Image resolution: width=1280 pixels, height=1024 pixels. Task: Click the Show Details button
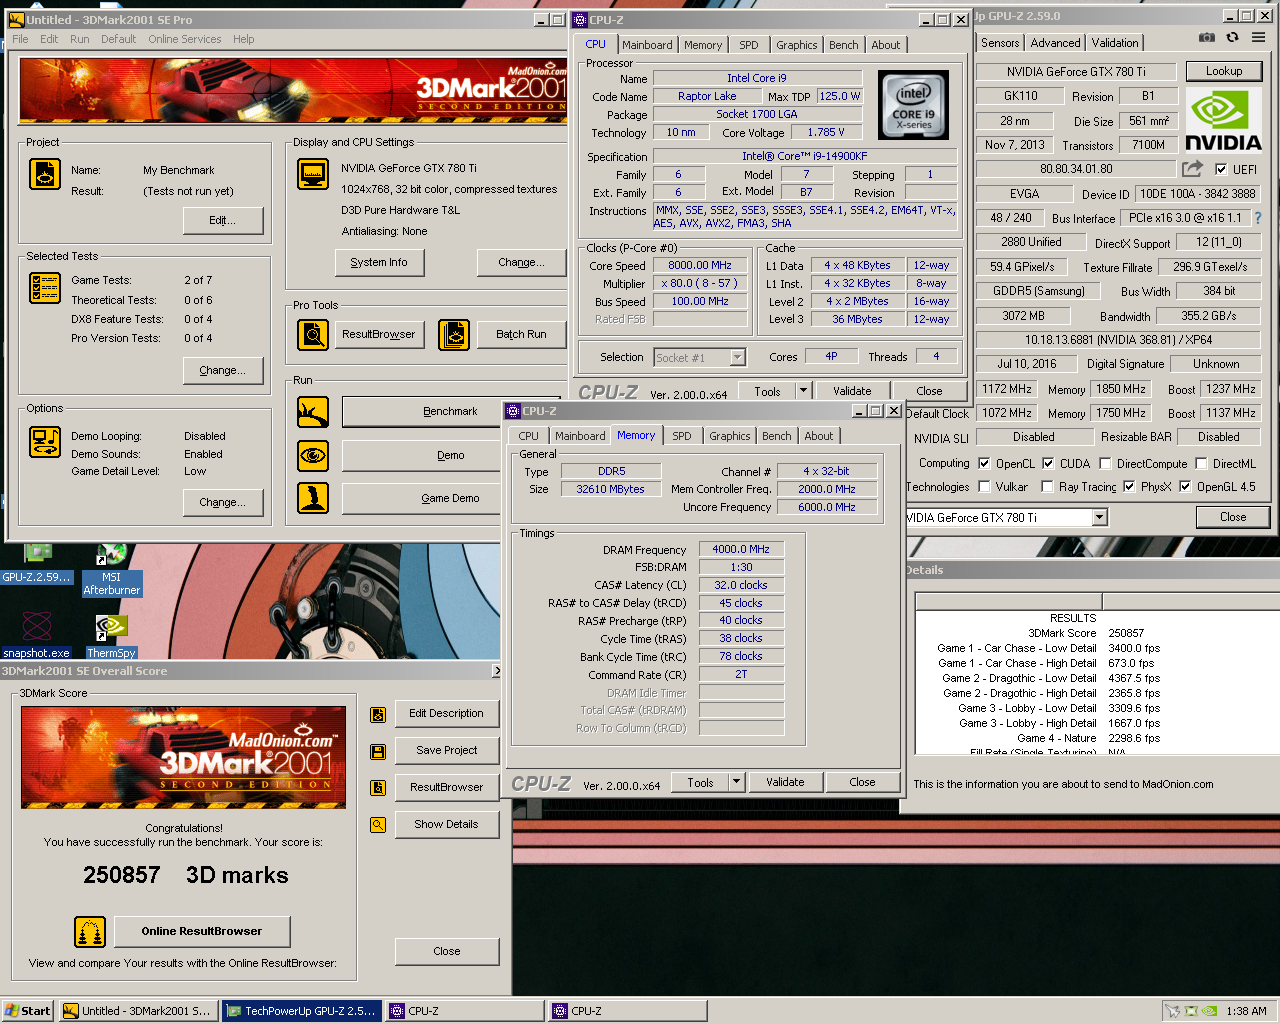point(447,825)
